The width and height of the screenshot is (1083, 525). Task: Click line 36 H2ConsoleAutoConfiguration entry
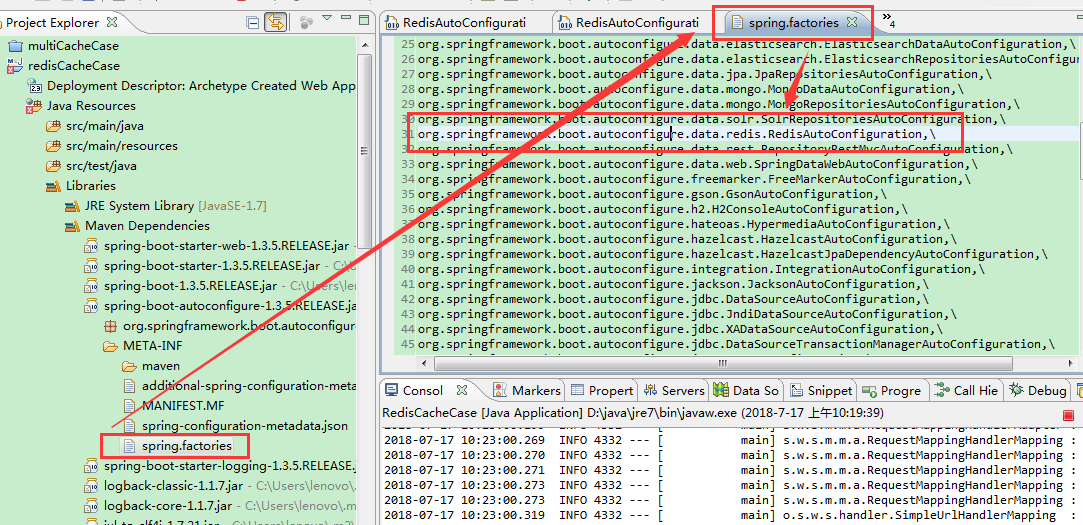(663, 209)
